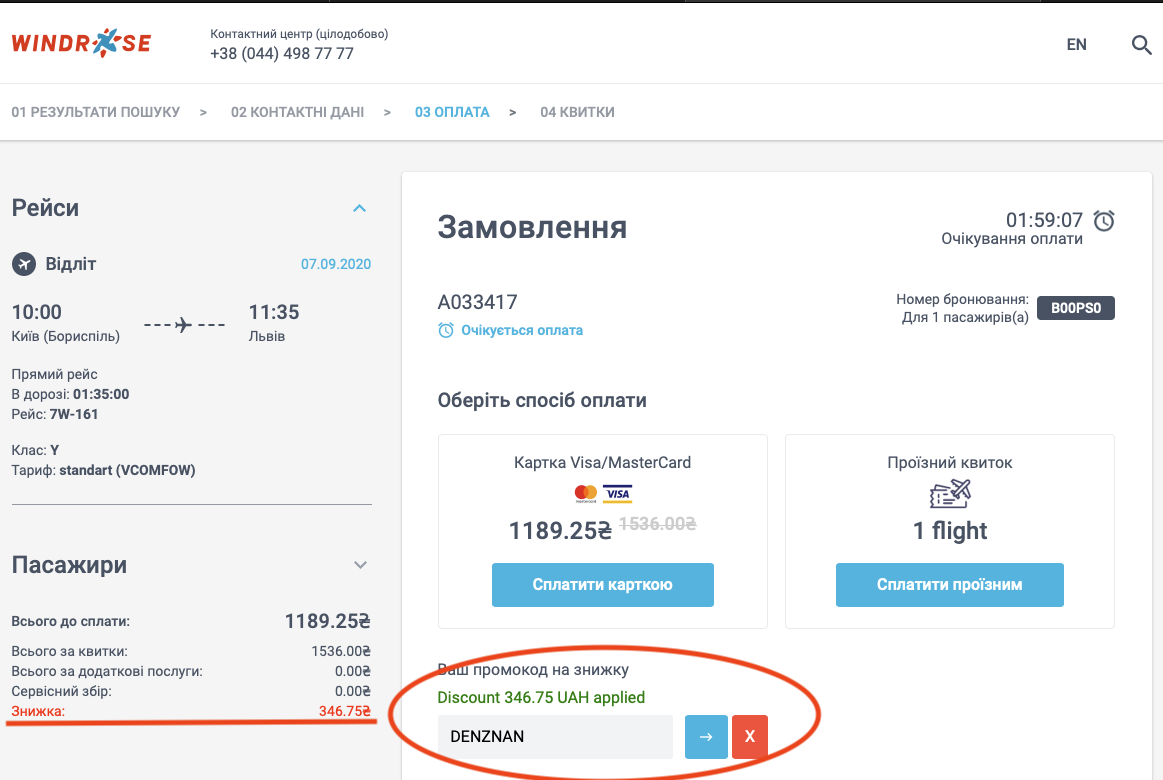Apply promo code with arrow button
This screenshot has height=780, width=1163.
coord(706,737)
